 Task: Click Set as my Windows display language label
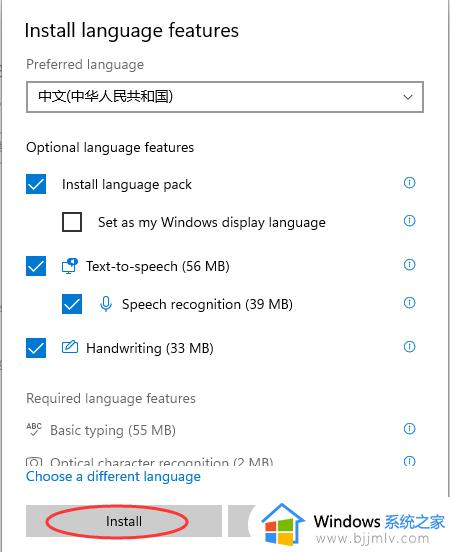point(212,222)
